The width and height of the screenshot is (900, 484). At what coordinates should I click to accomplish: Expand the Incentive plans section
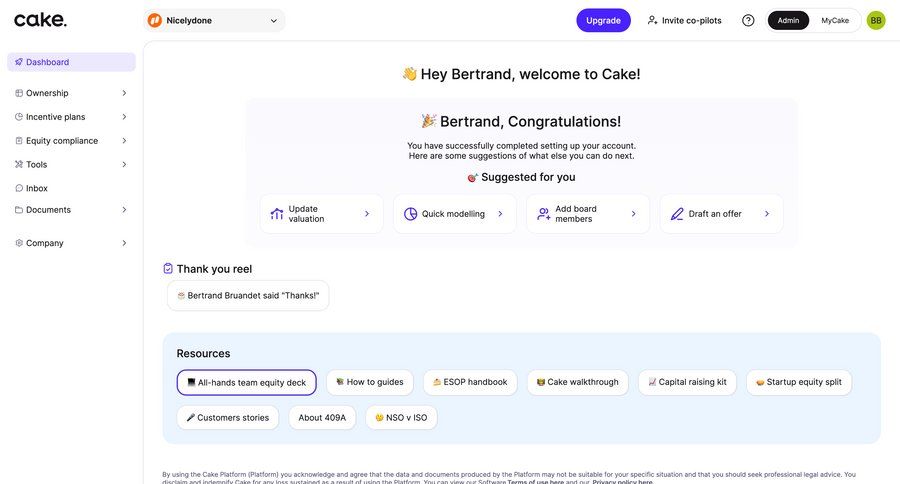point(70,117)
